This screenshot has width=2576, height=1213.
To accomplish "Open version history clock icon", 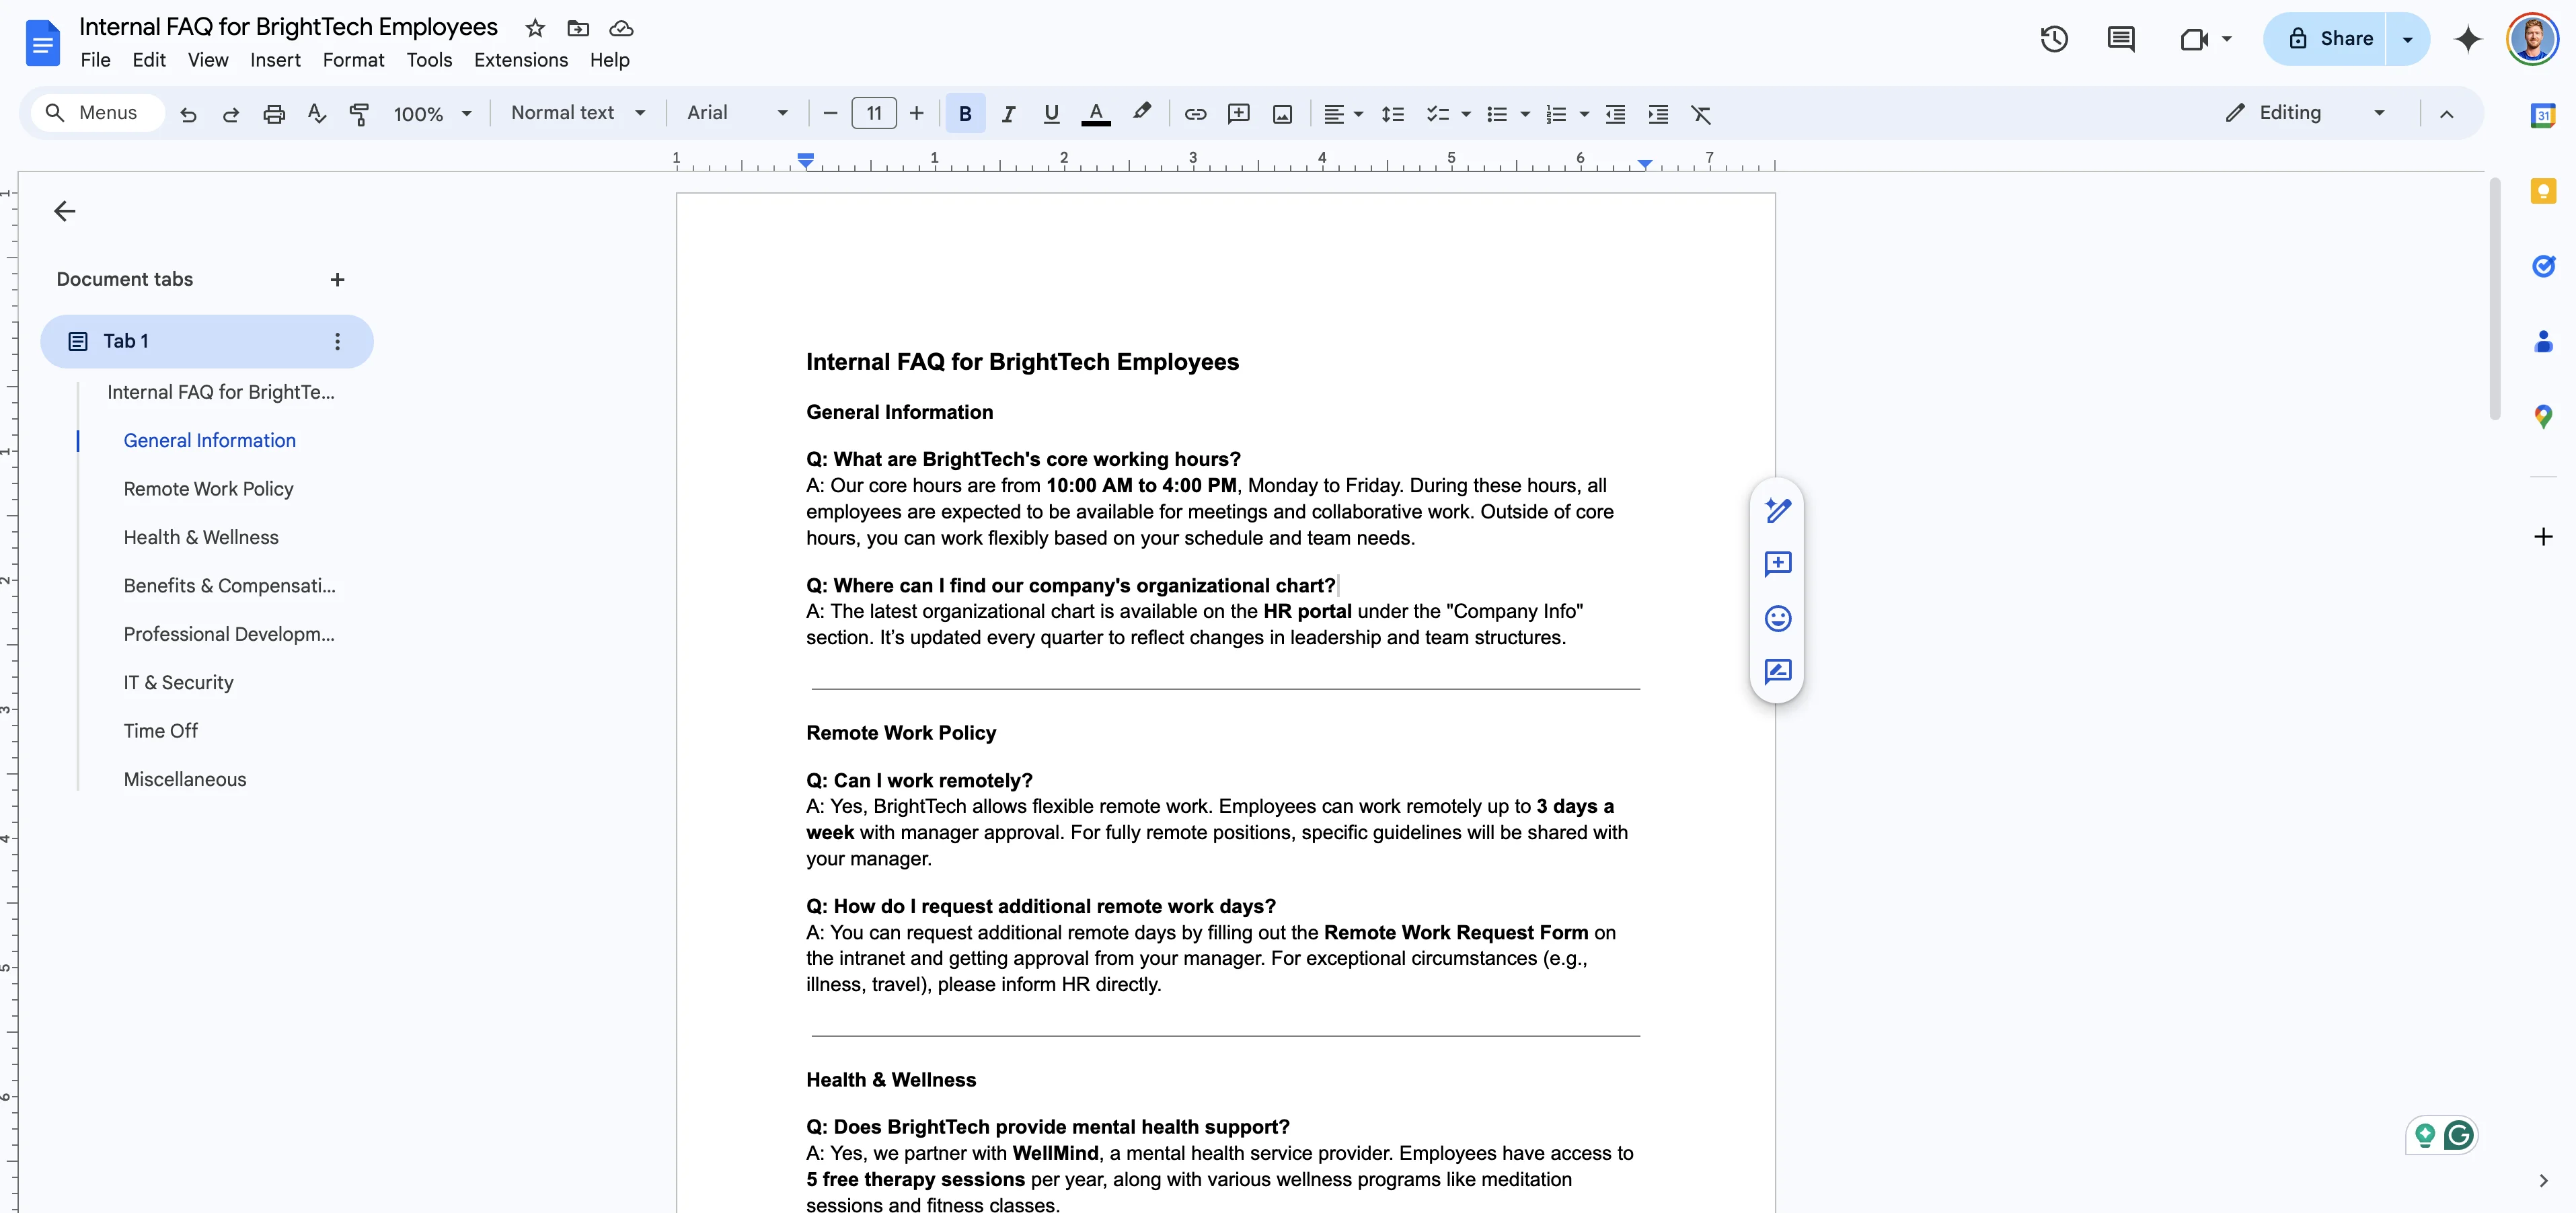I will (2054, 39).
